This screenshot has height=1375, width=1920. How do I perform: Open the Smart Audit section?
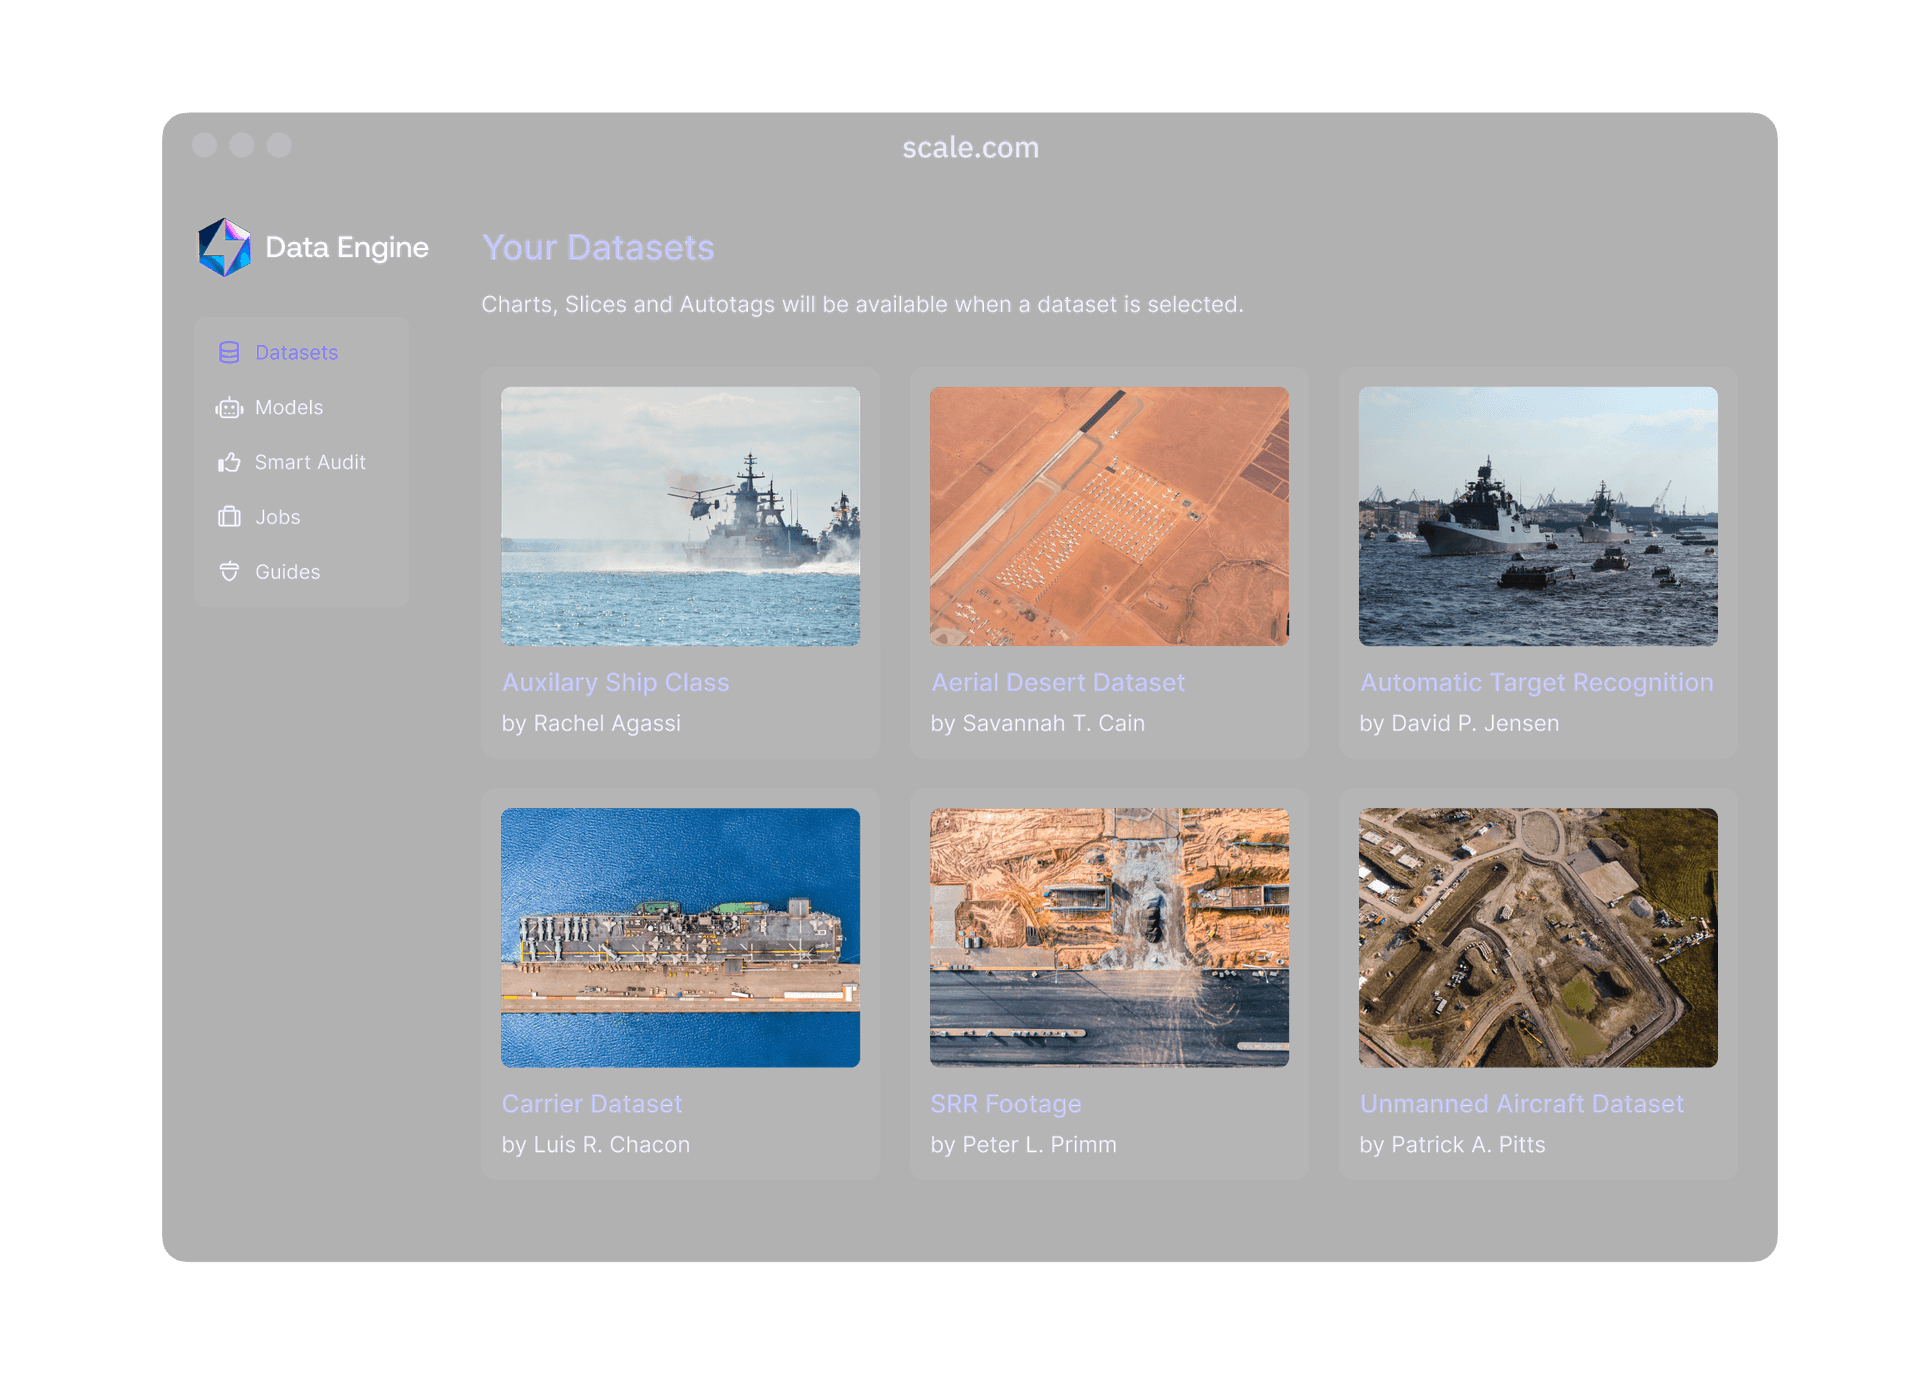pyautogui.click(x=310, y=462)
